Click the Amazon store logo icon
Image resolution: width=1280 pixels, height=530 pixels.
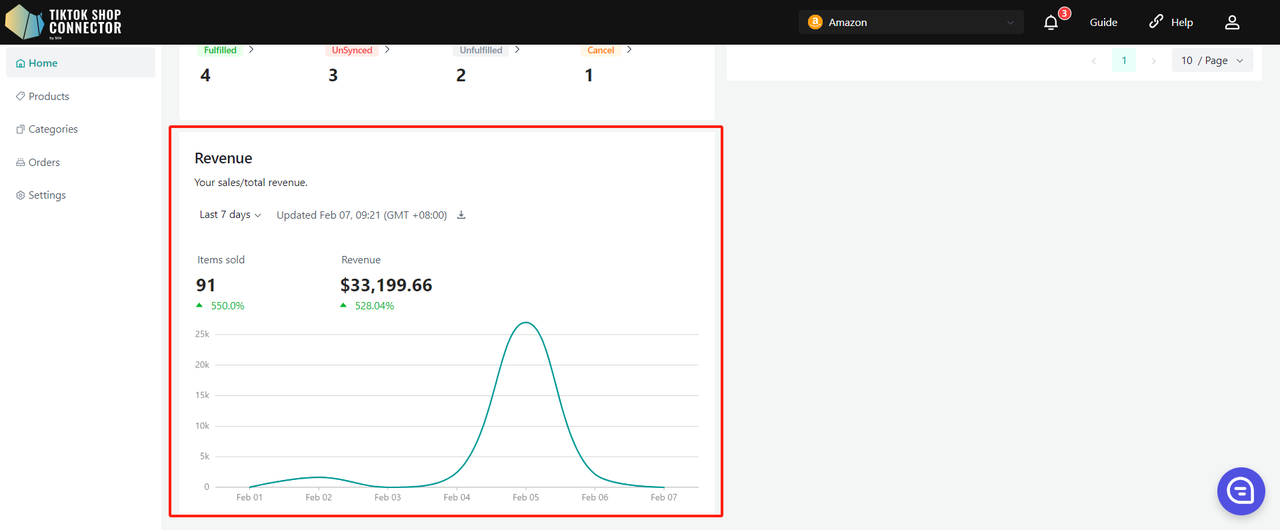tap(815, 22)
